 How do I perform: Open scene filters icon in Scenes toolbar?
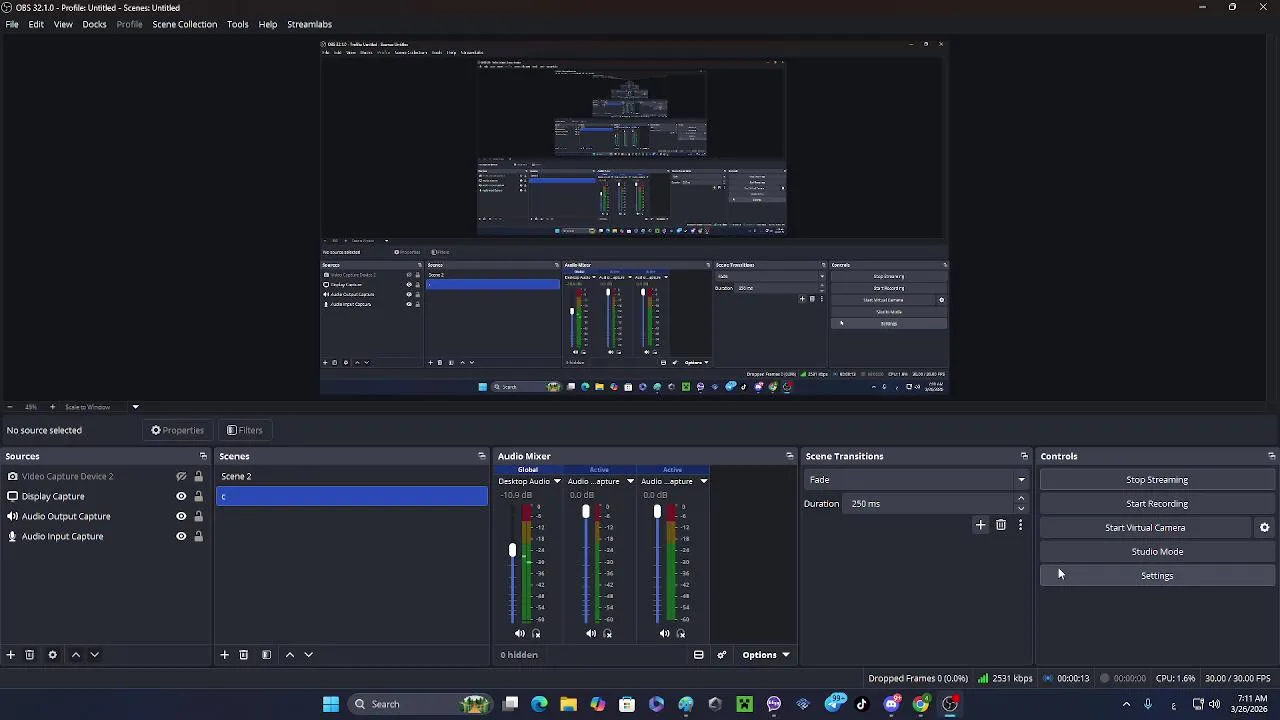pos(266,655)
